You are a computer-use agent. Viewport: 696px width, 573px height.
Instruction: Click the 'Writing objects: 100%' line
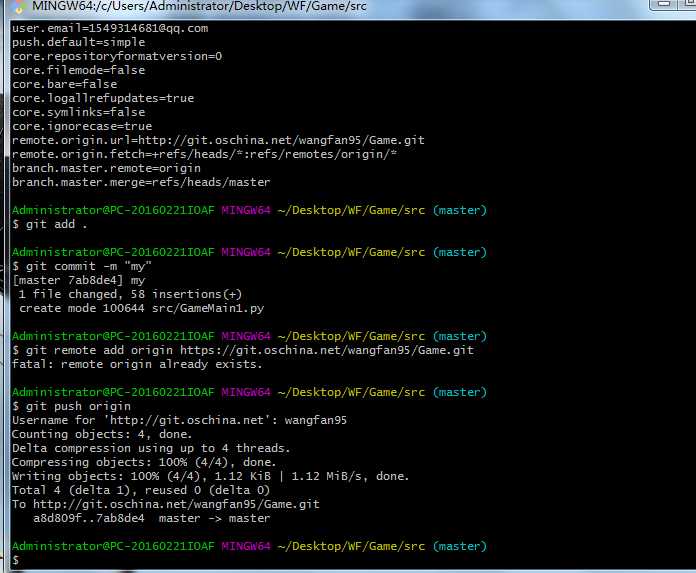click(210, 476)
